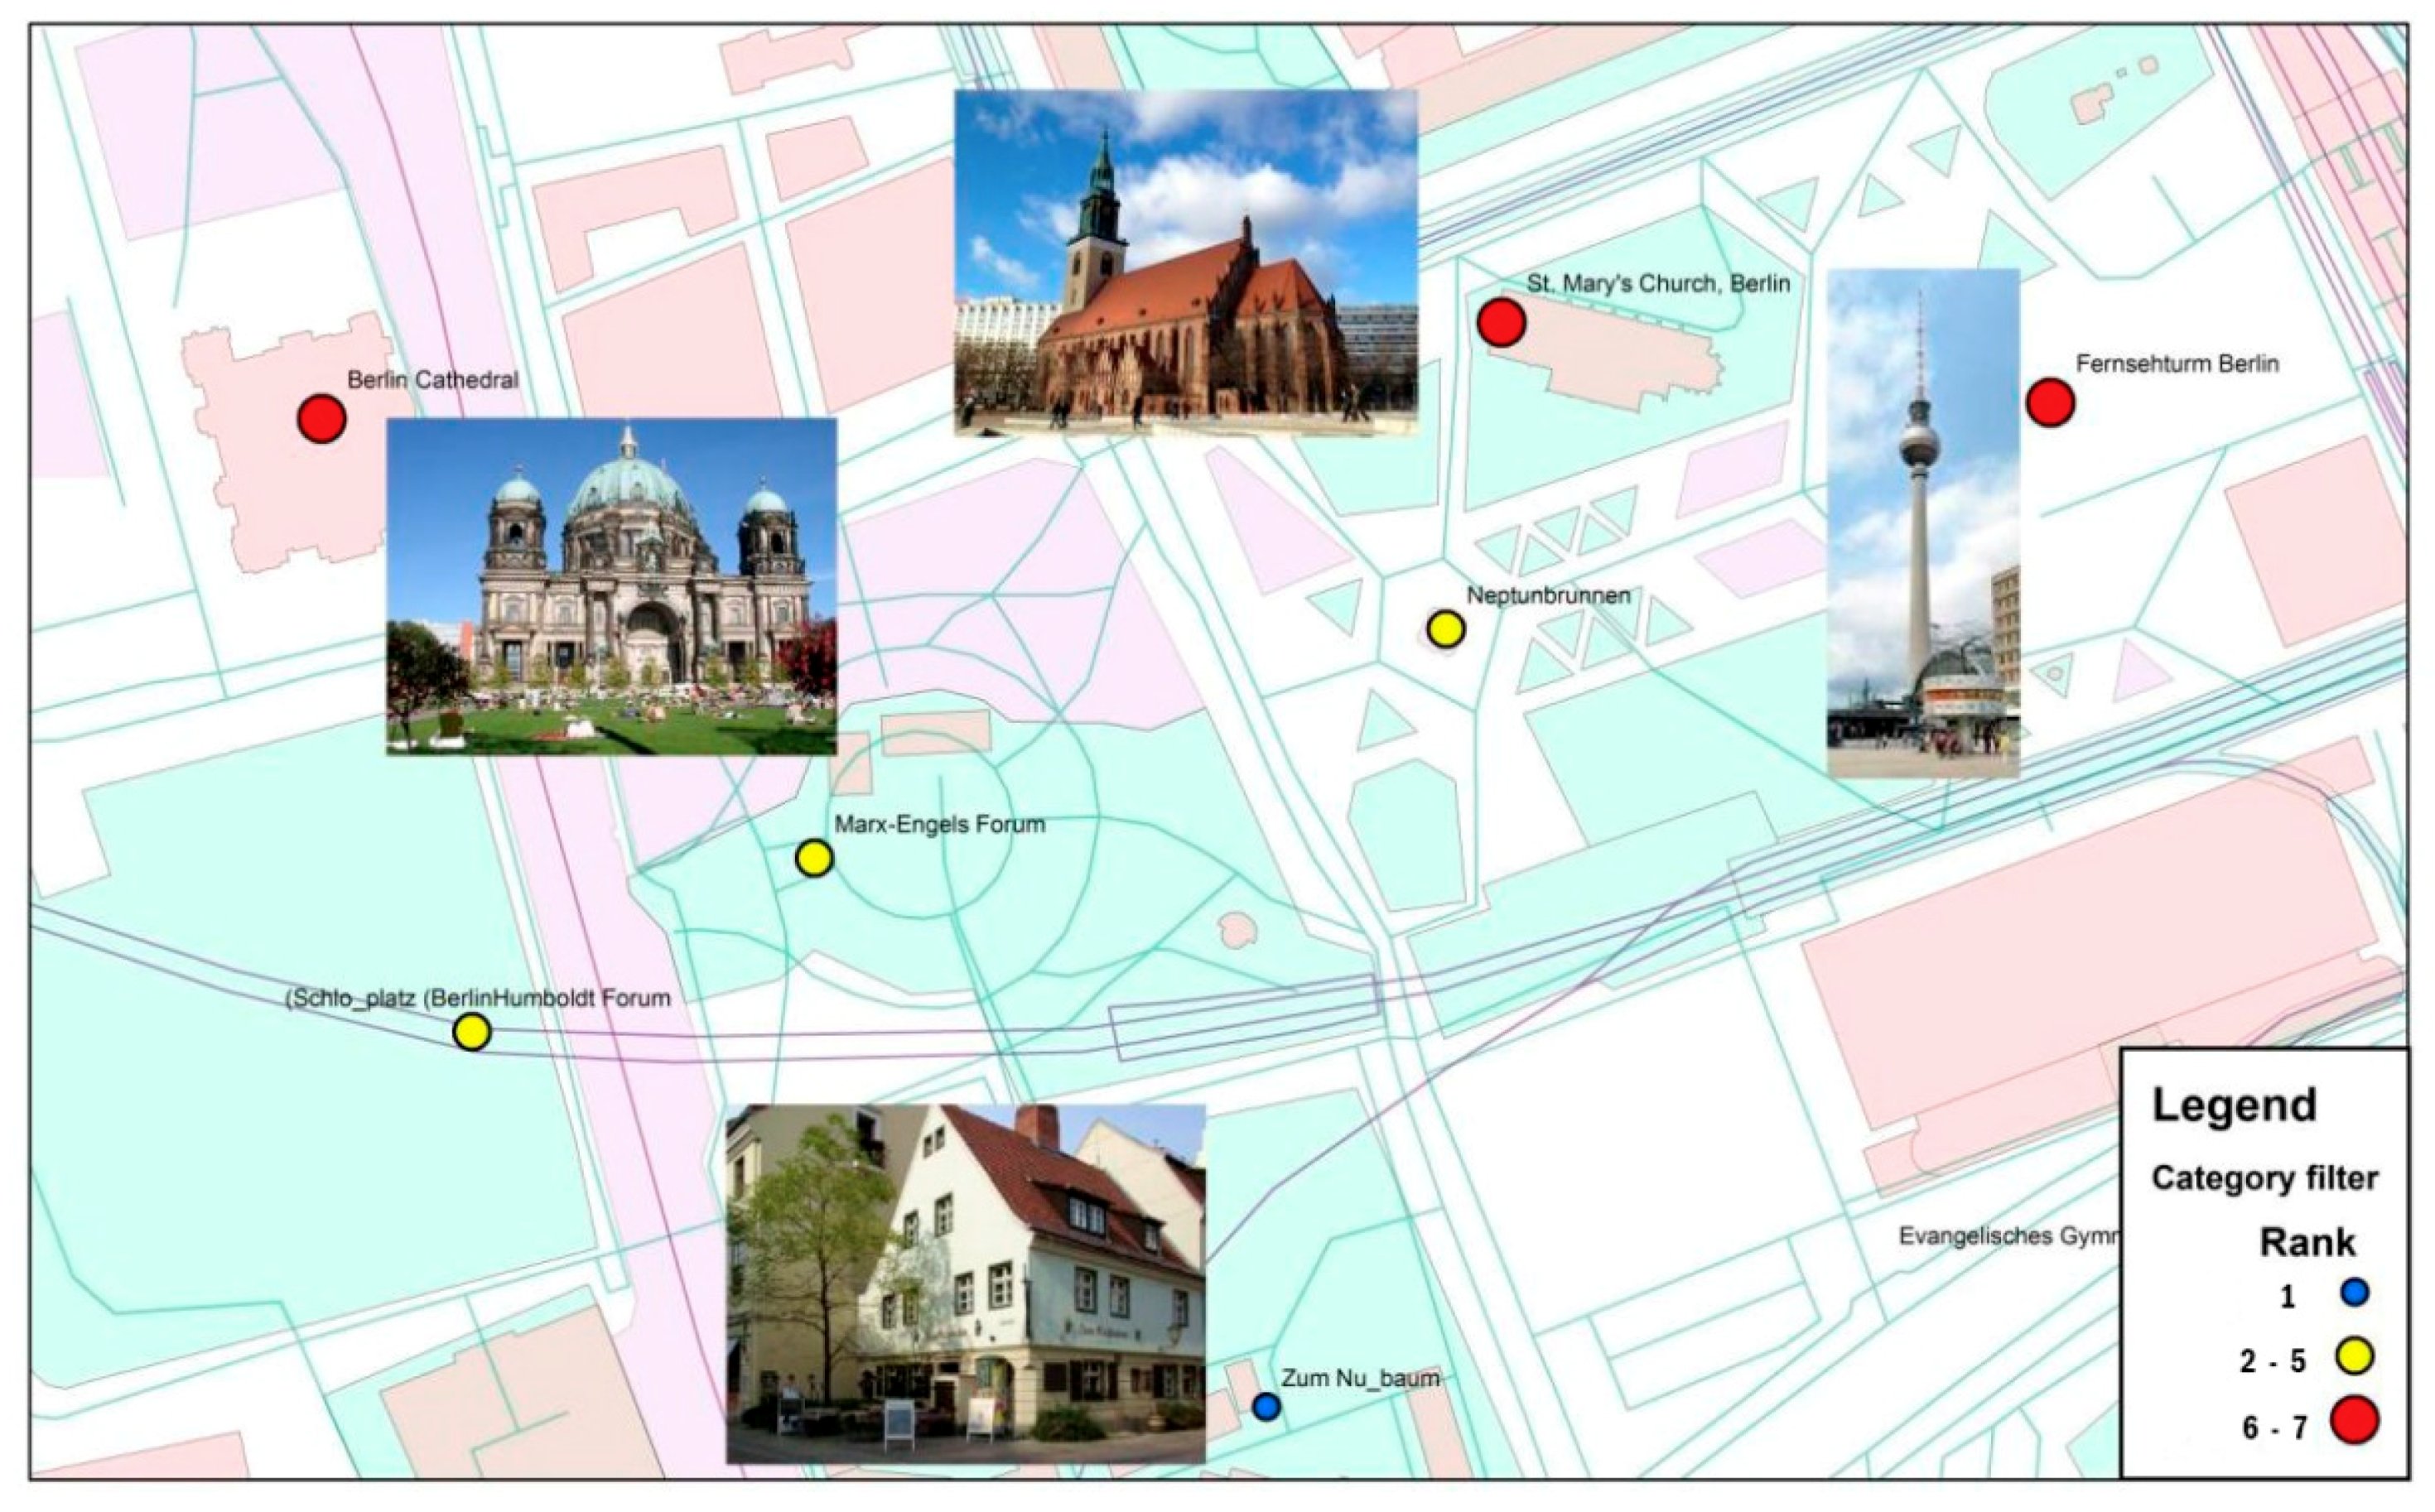Click the yellow rank 2-5 legend swatch

pos(2354,1356)
